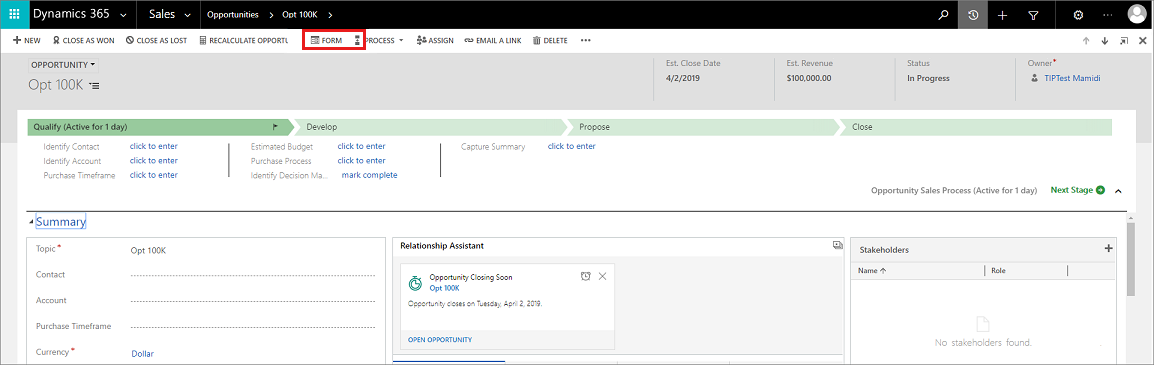Sort stakeholders by Name column
The height and width of the screenshot is (365, 1154).
[x=872, y=270]
